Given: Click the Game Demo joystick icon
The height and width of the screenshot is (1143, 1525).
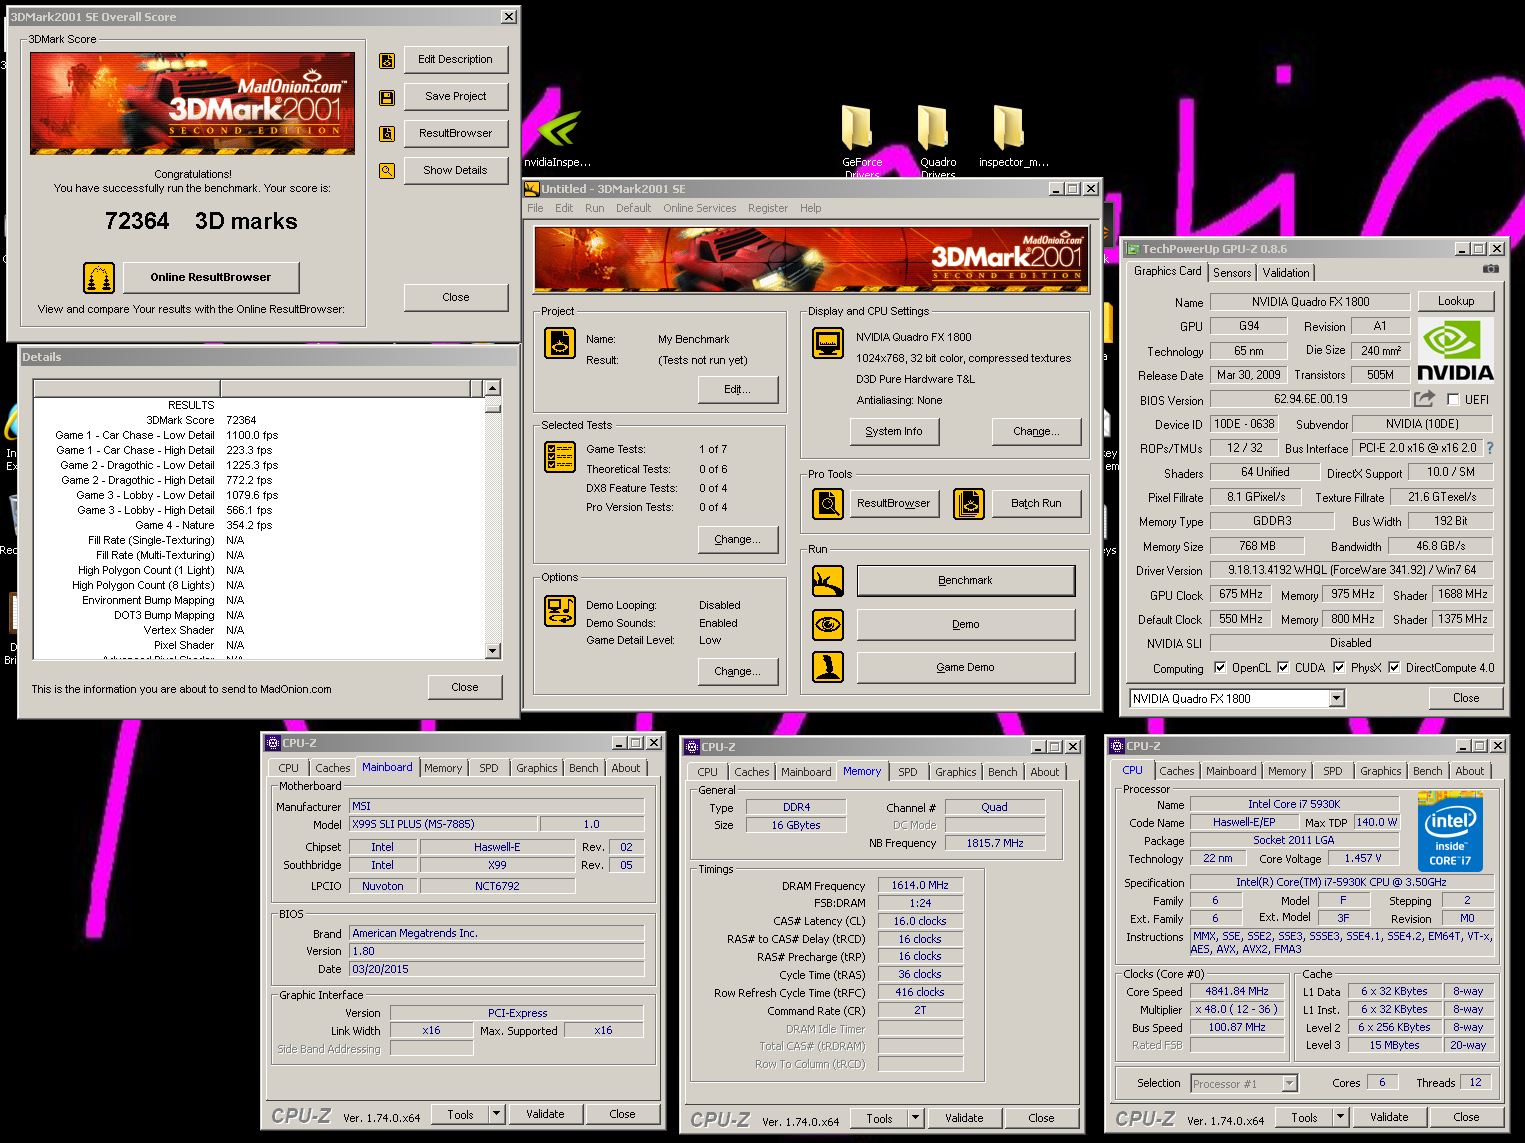Looking at the screenshot, I should tap(828, 667).
